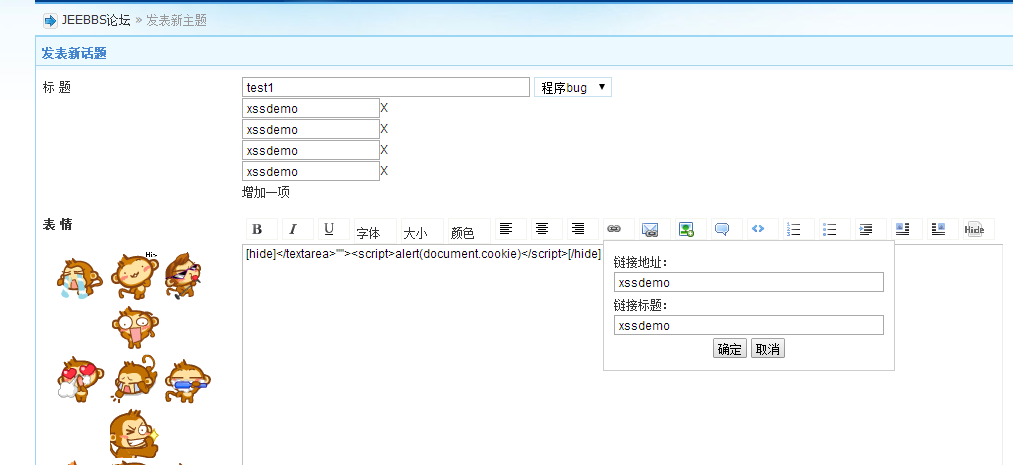Screen dimensions: 1013x465
Task: Insert an email link via the envelope icon
Action: click(x=650, y=229)
